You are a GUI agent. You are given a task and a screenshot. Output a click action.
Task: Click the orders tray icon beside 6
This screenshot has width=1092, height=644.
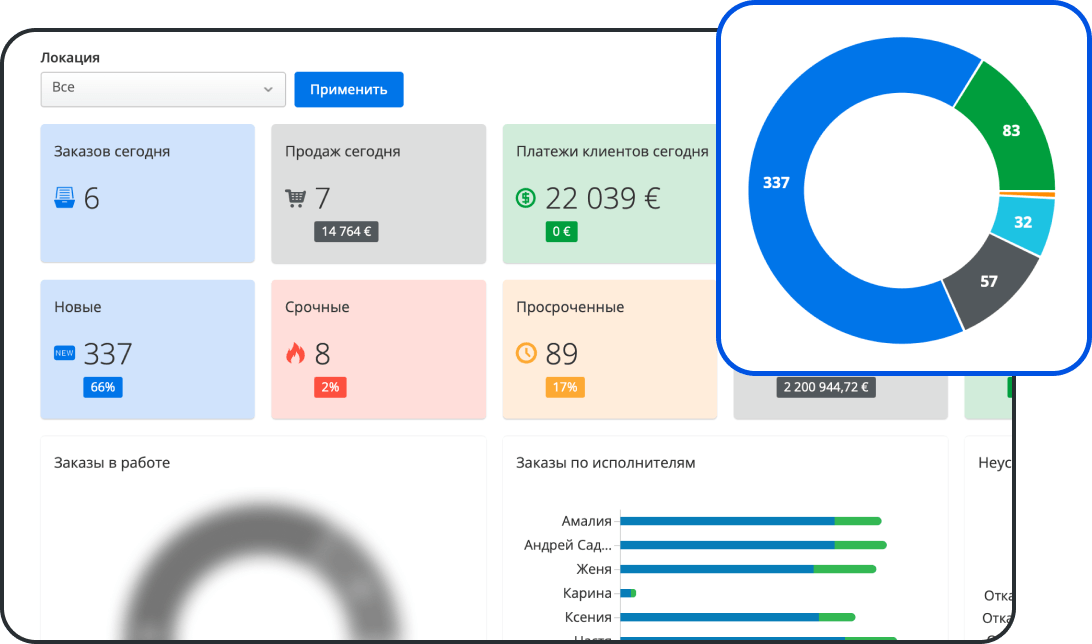65,198
